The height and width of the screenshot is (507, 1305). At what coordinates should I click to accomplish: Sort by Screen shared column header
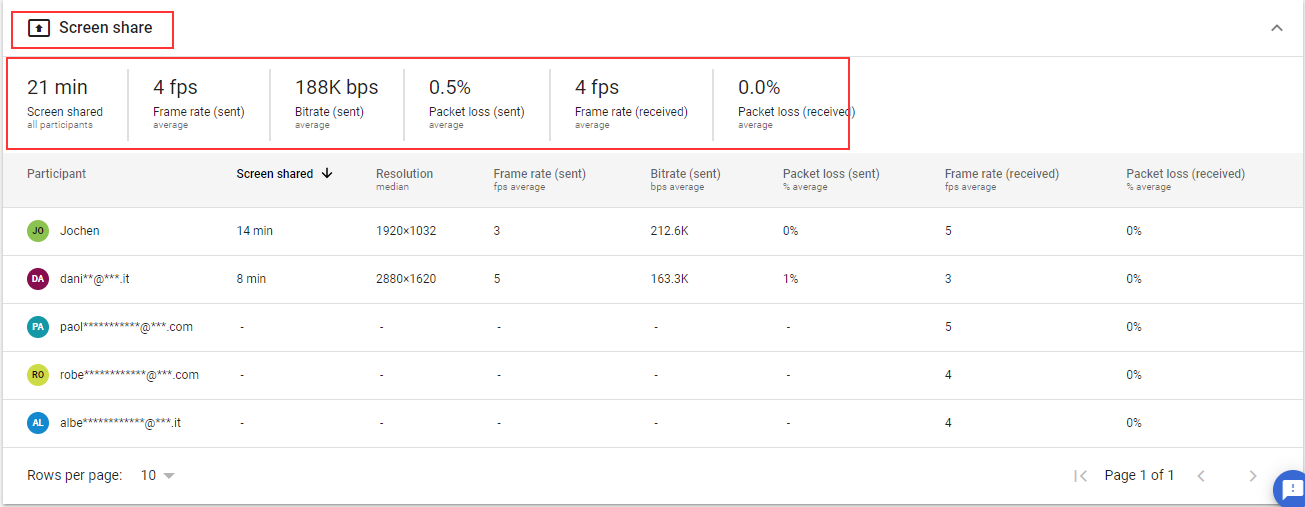click(x=275, y=174)
